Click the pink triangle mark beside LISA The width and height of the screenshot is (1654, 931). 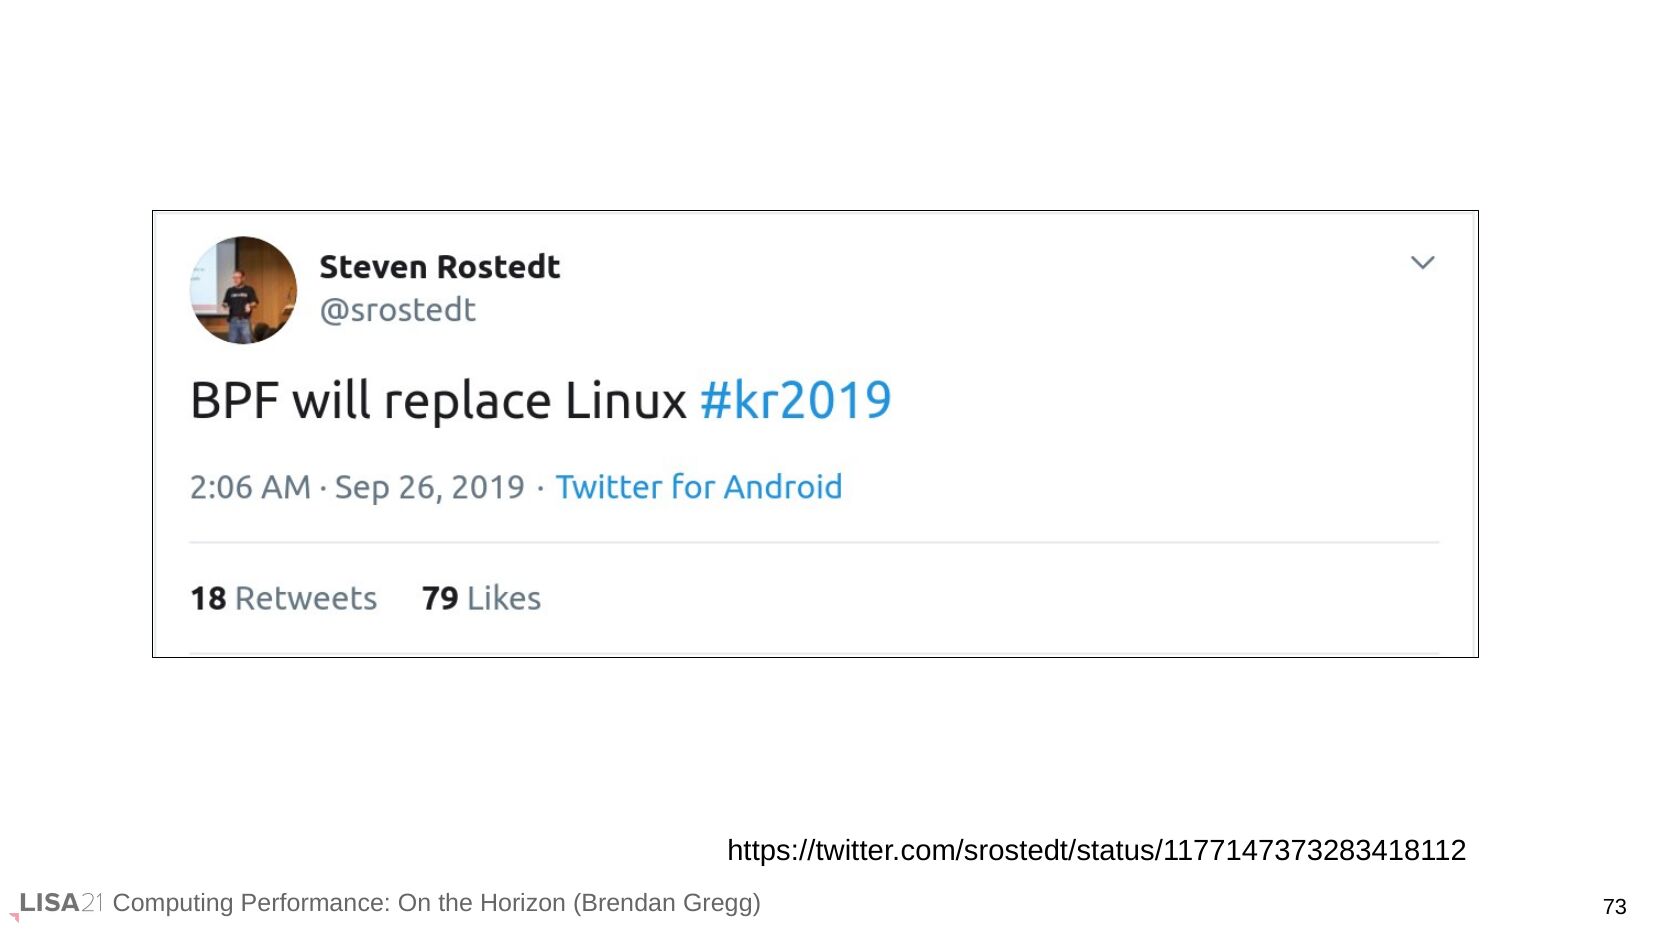(14, 916)
